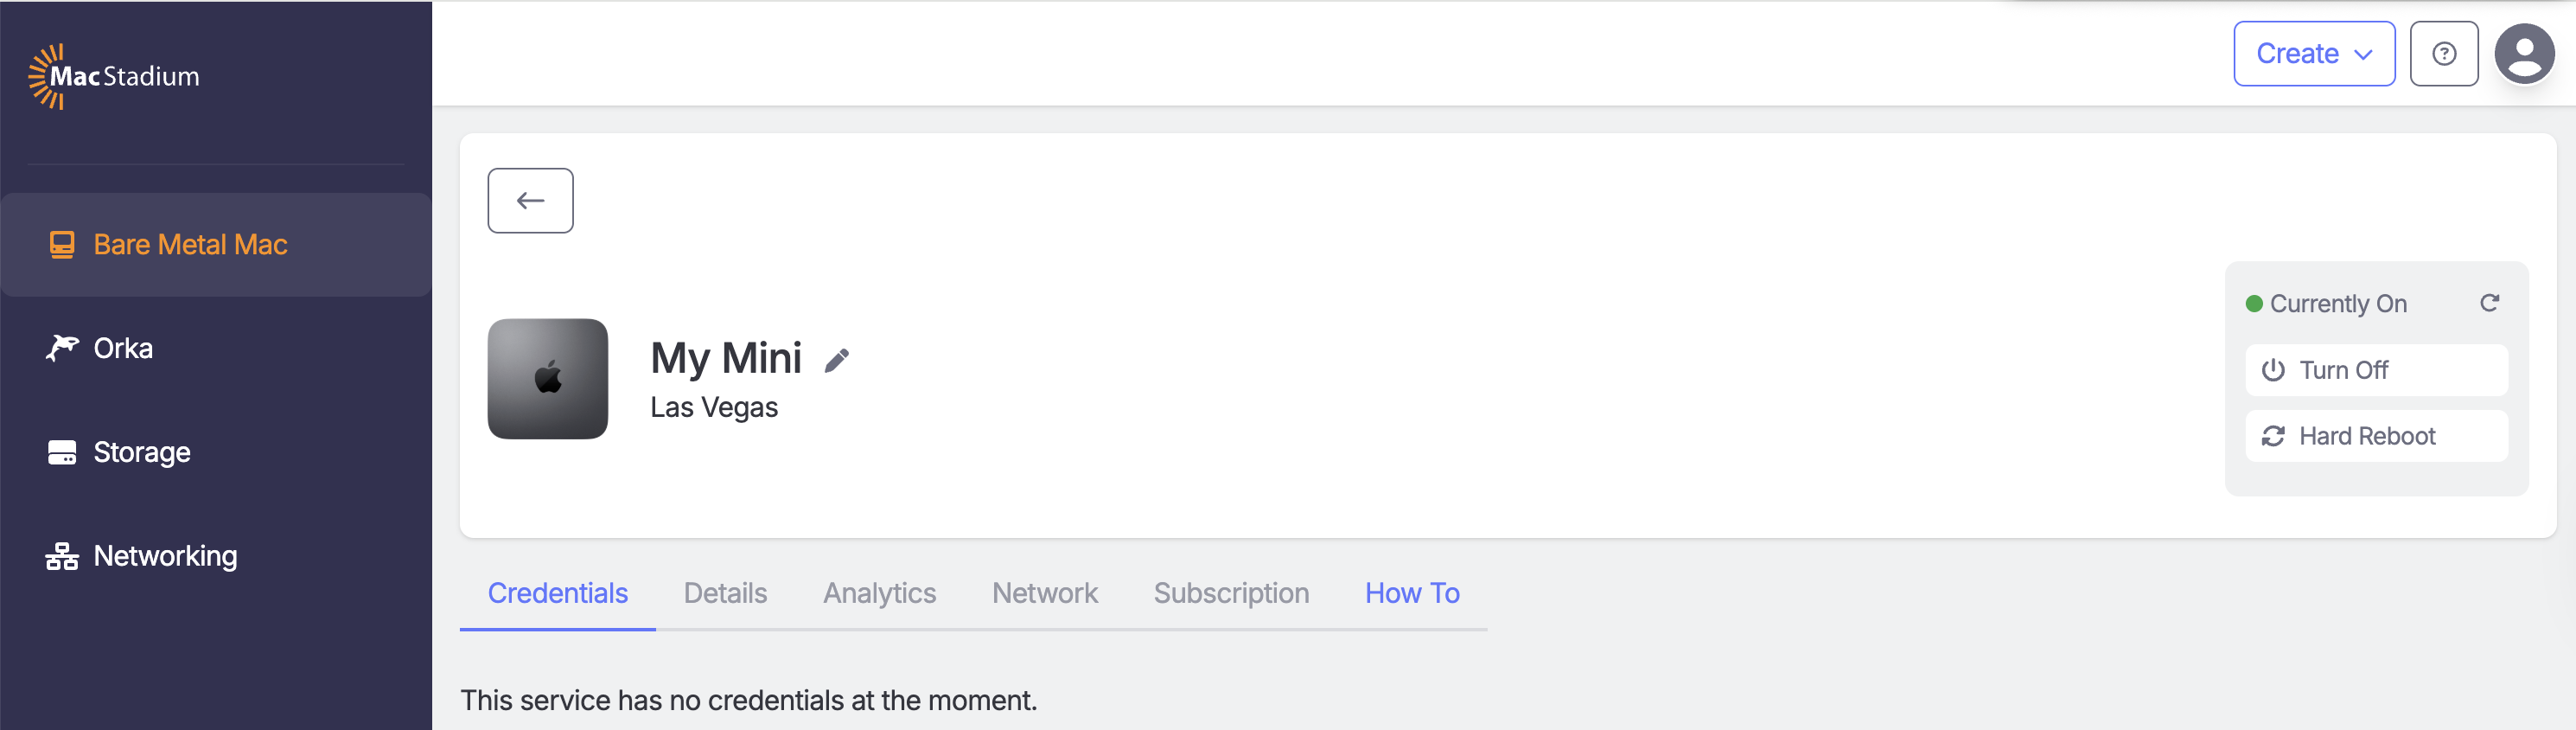Click the Orka orca icon
The width and height of the screenshot is (2576, 730).
tap(61, 348)
